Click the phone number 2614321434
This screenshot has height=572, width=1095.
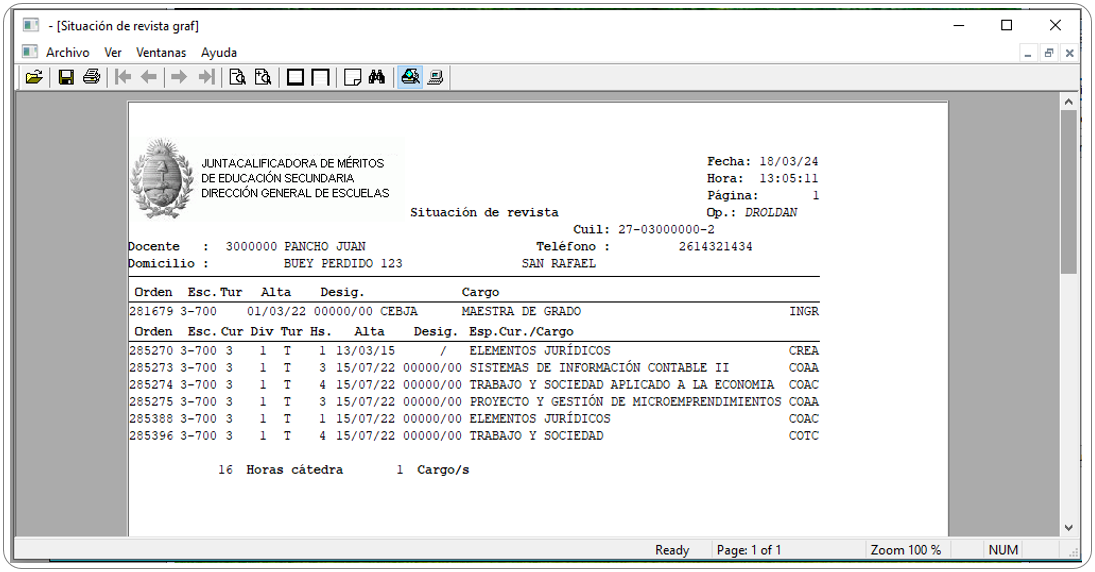[x=716, y=247]
